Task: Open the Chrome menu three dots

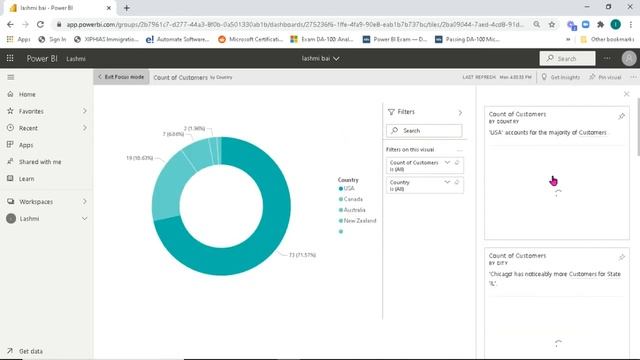Action: (631, 24)
